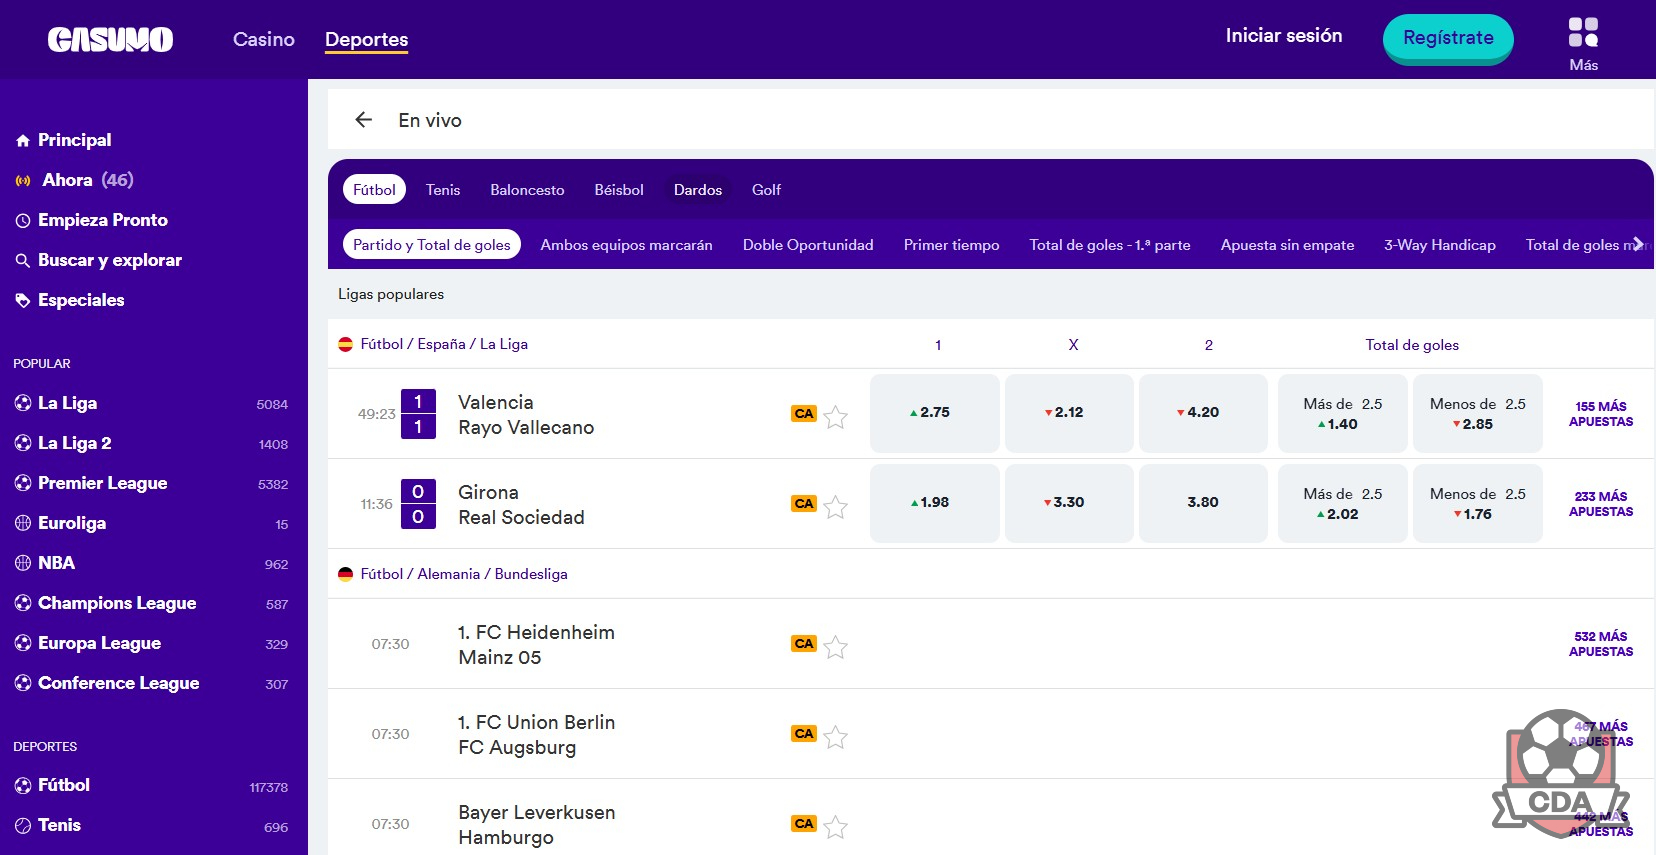Favorite the Valencia vs Rayo Vallecano match star
Image resolution: width=1656 pixels, height=855 pixels.
click(836, 417)
